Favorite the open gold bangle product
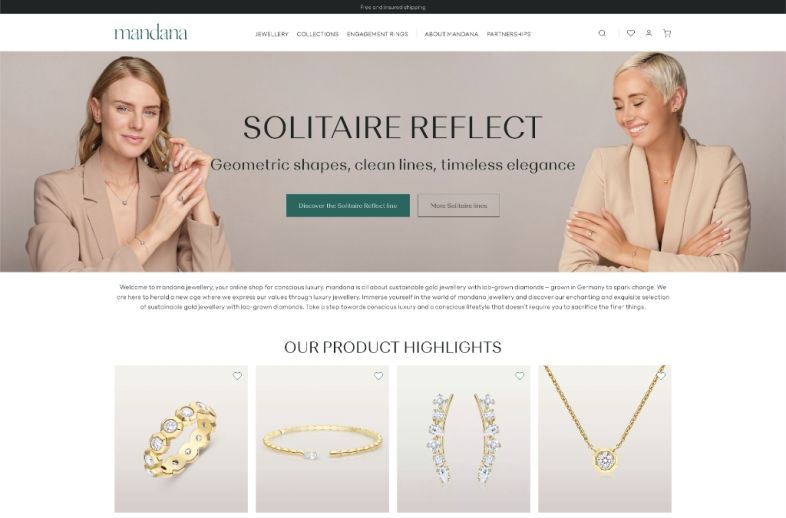This screenshot has height=518, width=786. tap(378, 376)
